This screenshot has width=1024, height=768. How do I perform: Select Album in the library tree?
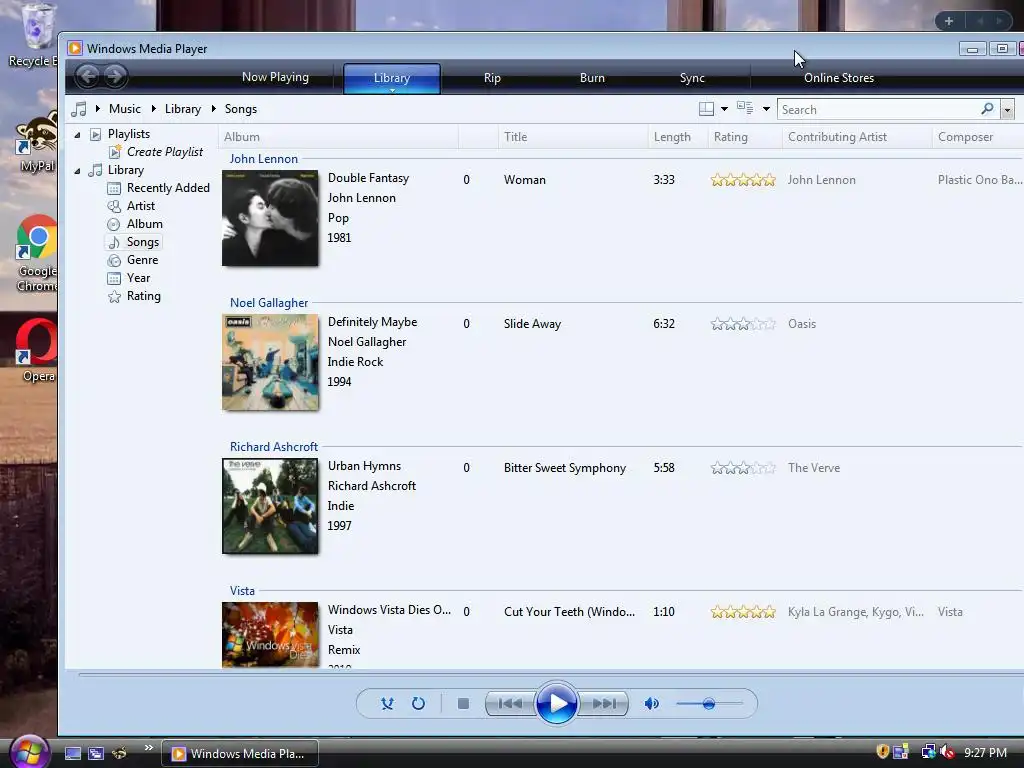pyautogui.click(x=144, y=224)
